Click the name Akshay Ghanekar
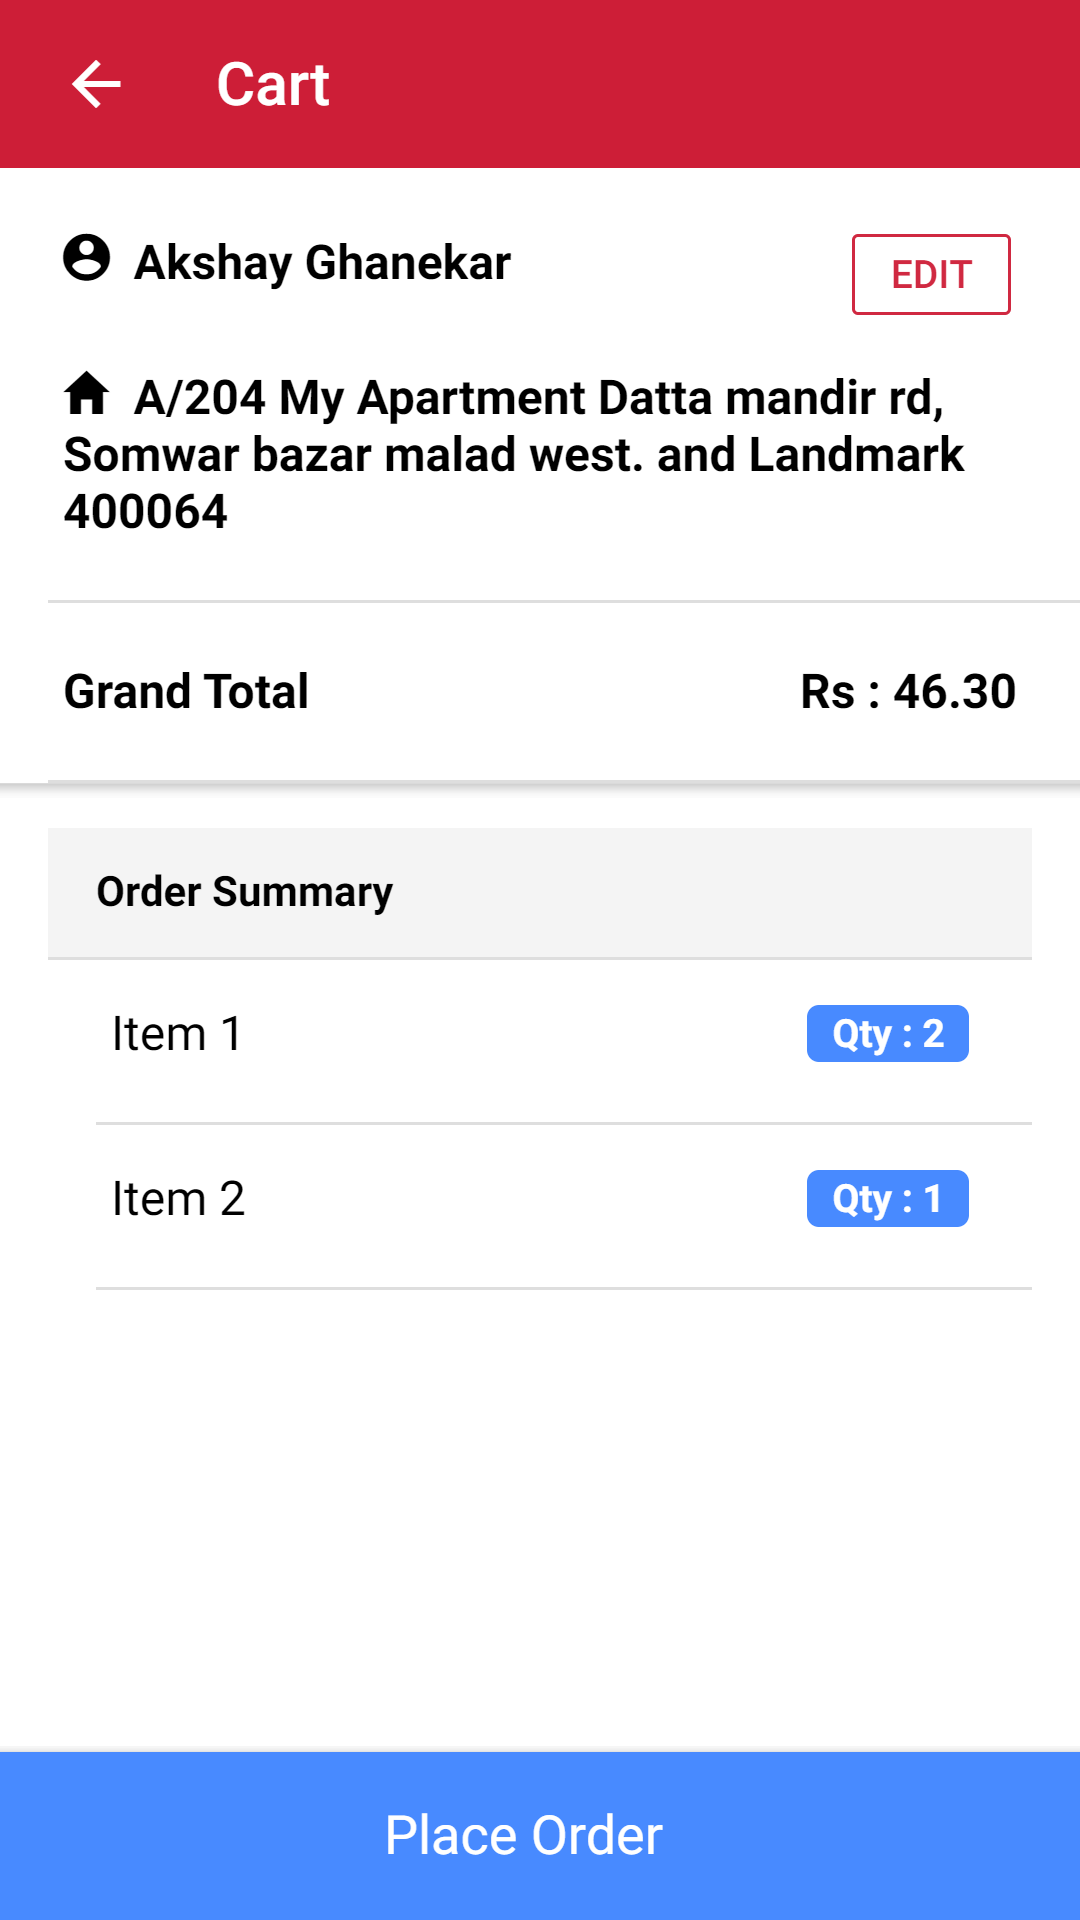 click(x=322, y=263)
